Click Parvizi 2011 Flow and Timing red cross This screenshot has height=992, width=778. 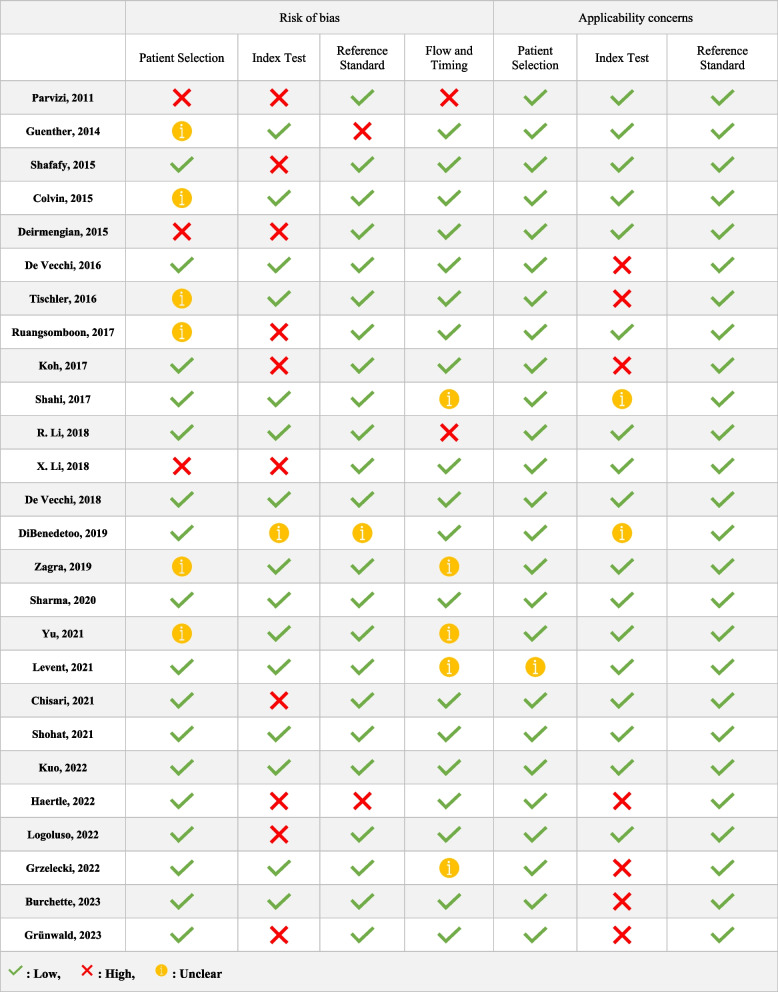449,97
